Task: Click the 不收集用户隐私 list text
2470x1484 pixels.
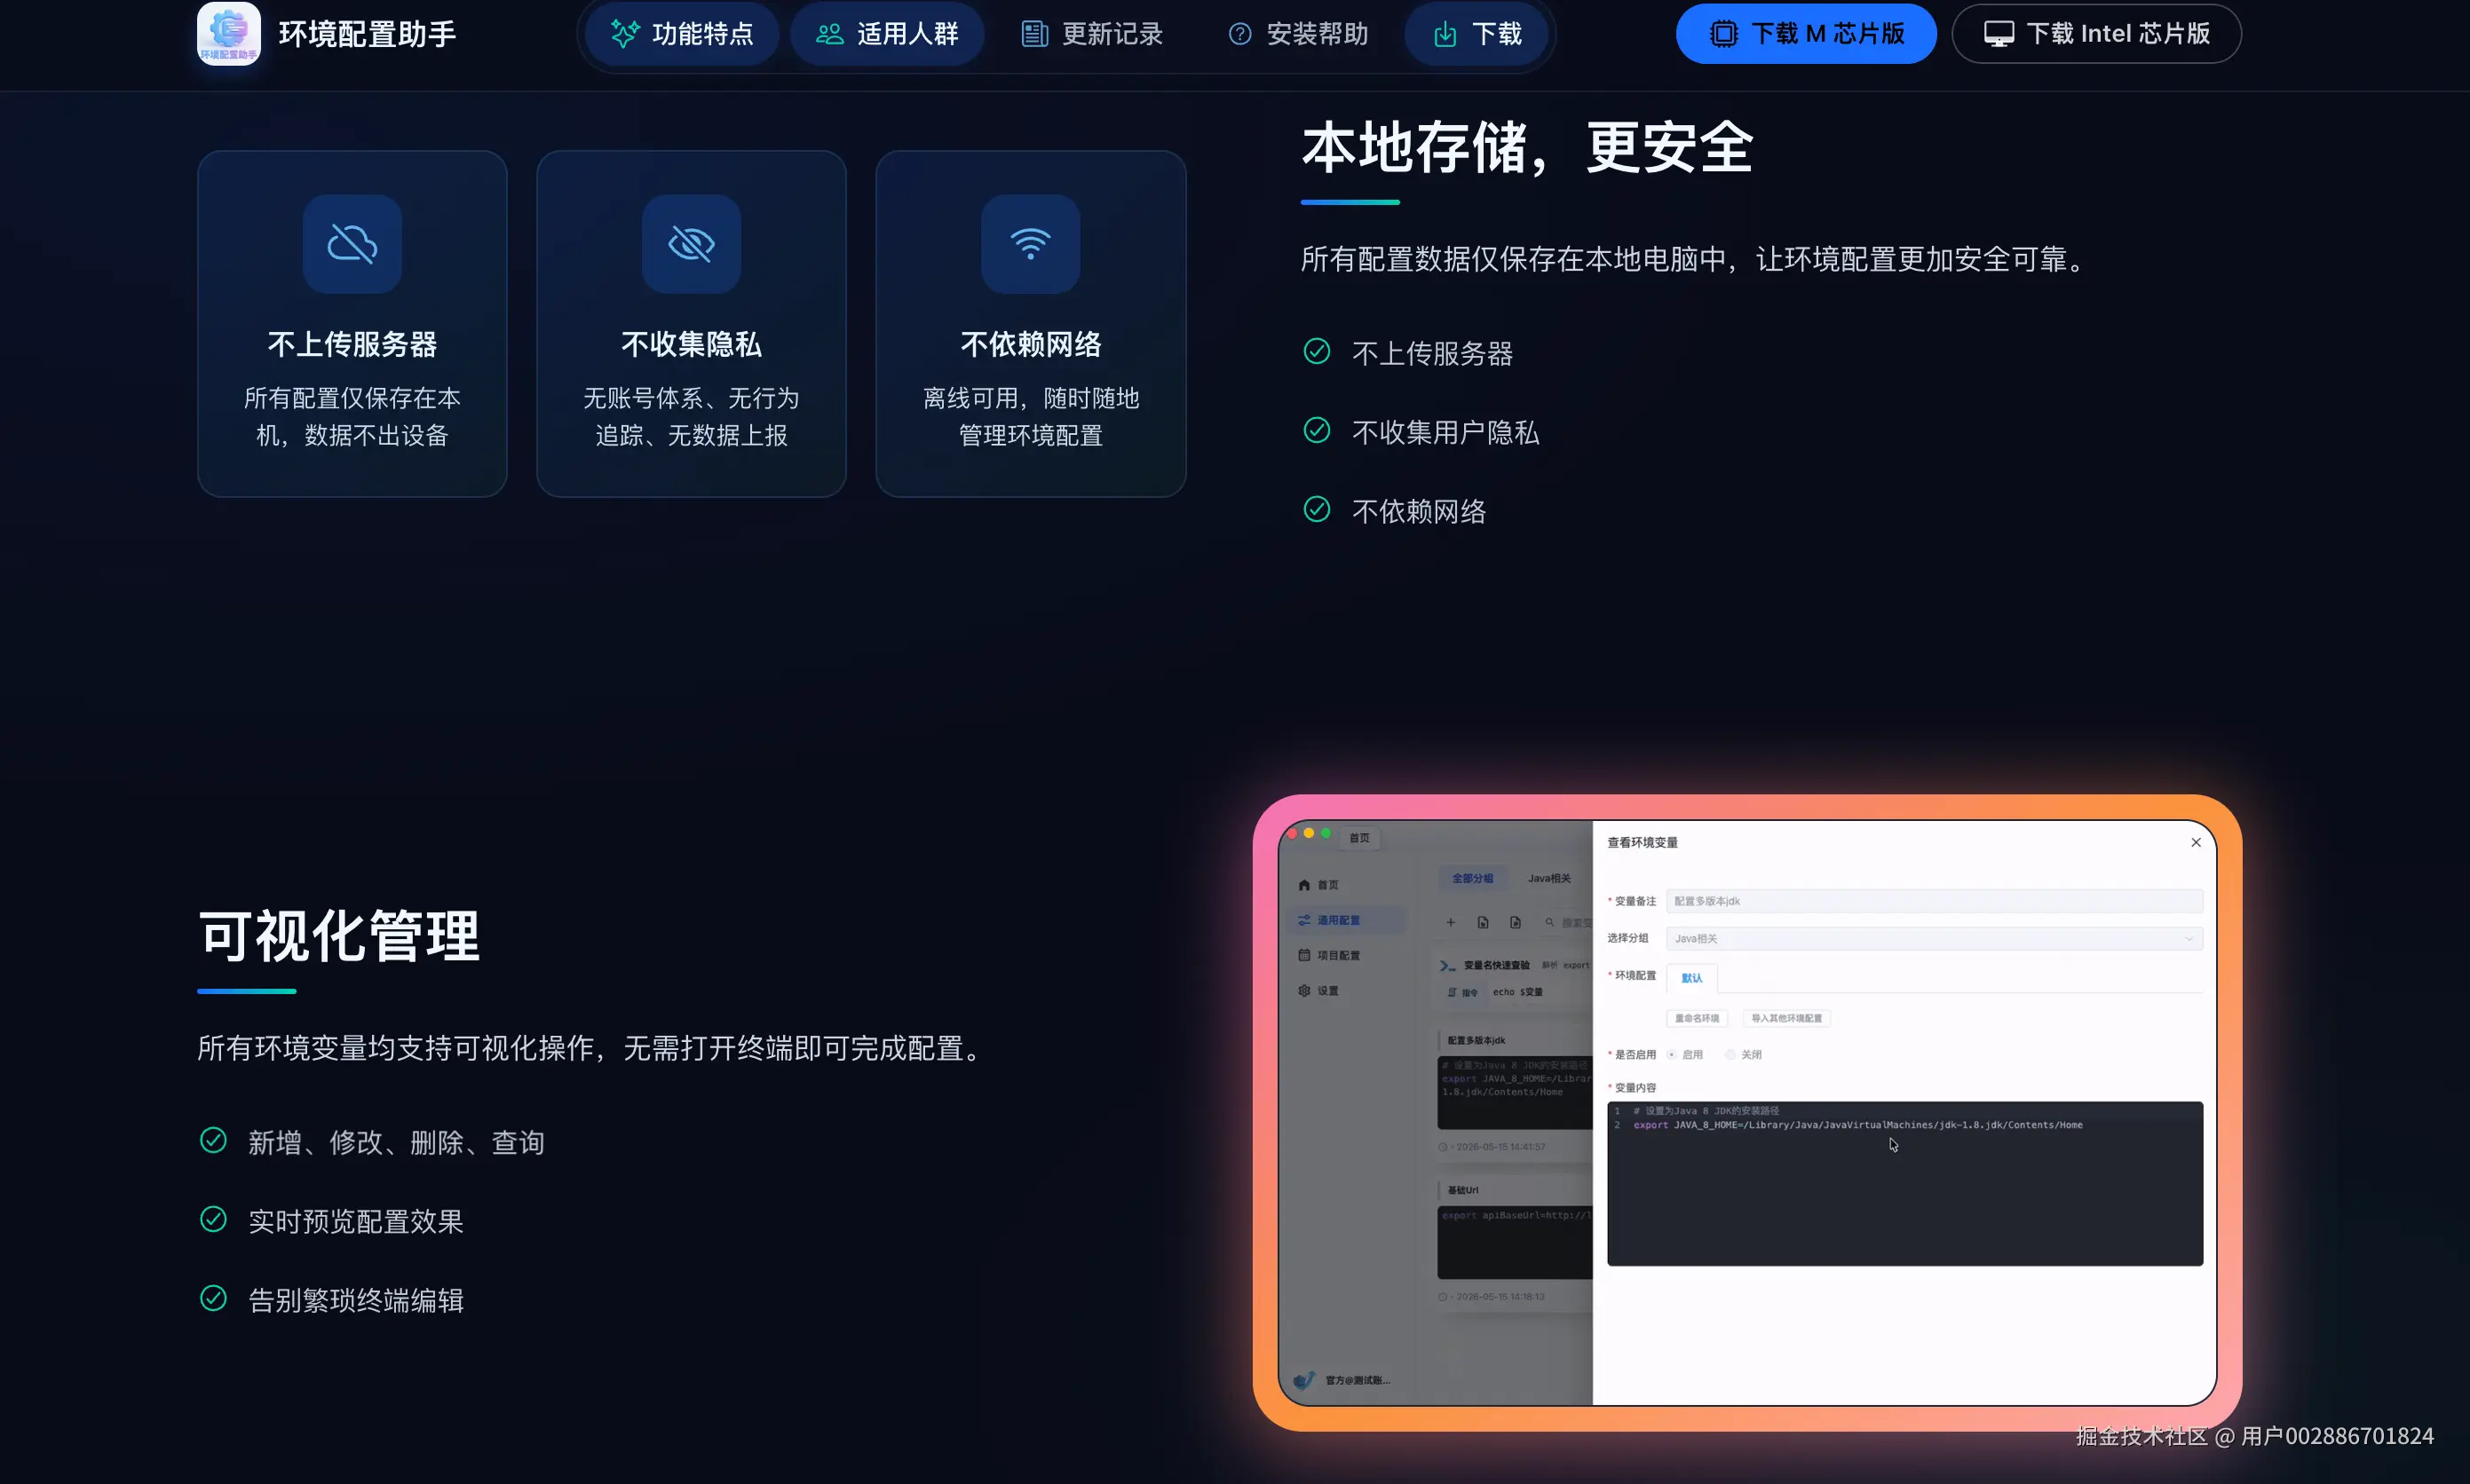Action: click(1445, 433)
